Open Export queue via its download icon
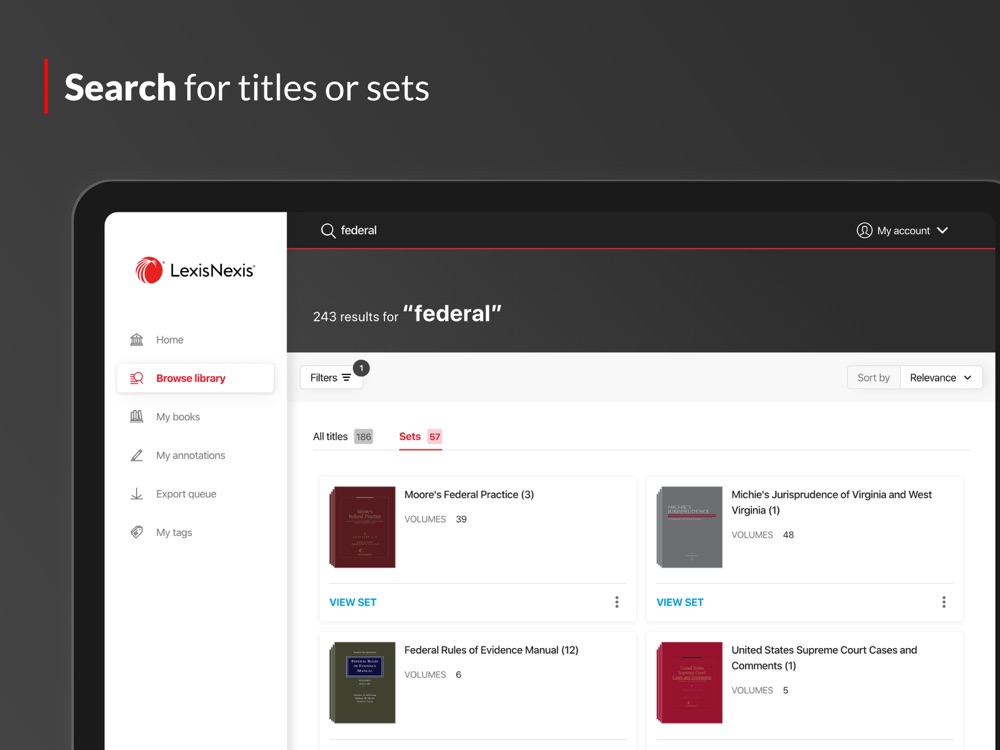The width and height of the screenshot is (1000, 750). [x=137, y=493]
